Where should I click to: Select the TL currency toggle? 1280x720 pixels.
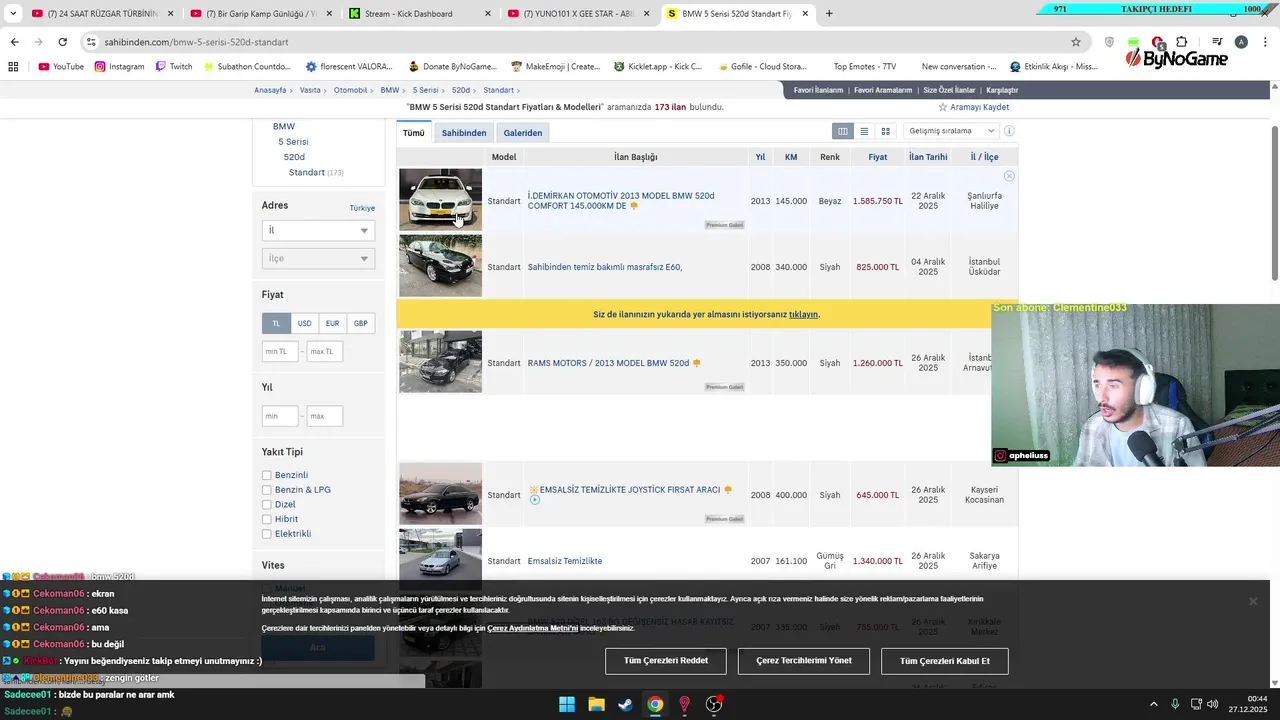coord(276,323)
